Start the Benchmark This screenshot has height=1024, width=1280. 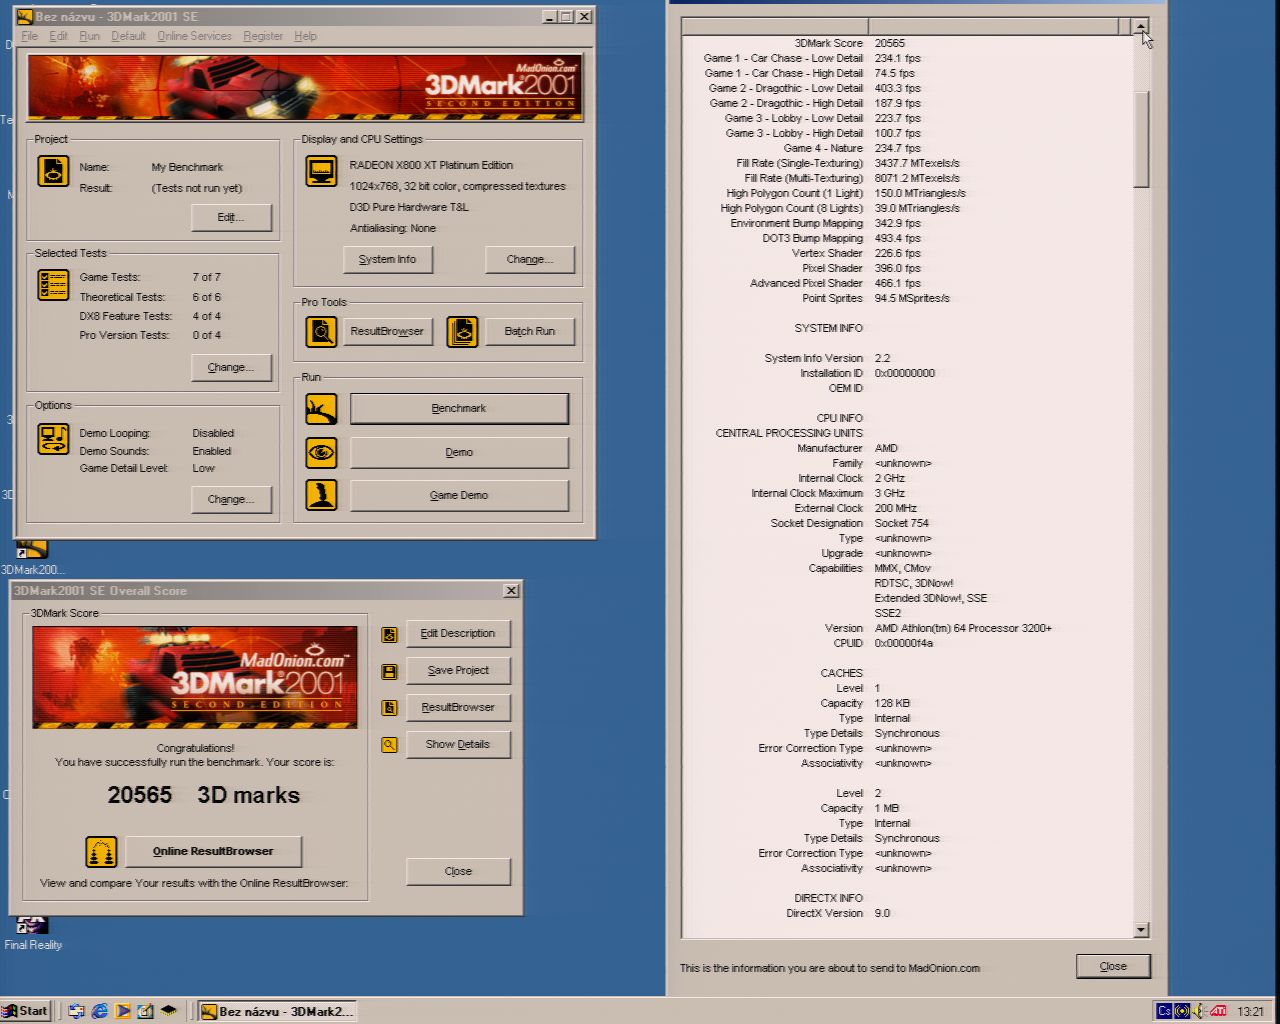click(x=459, y=408)
